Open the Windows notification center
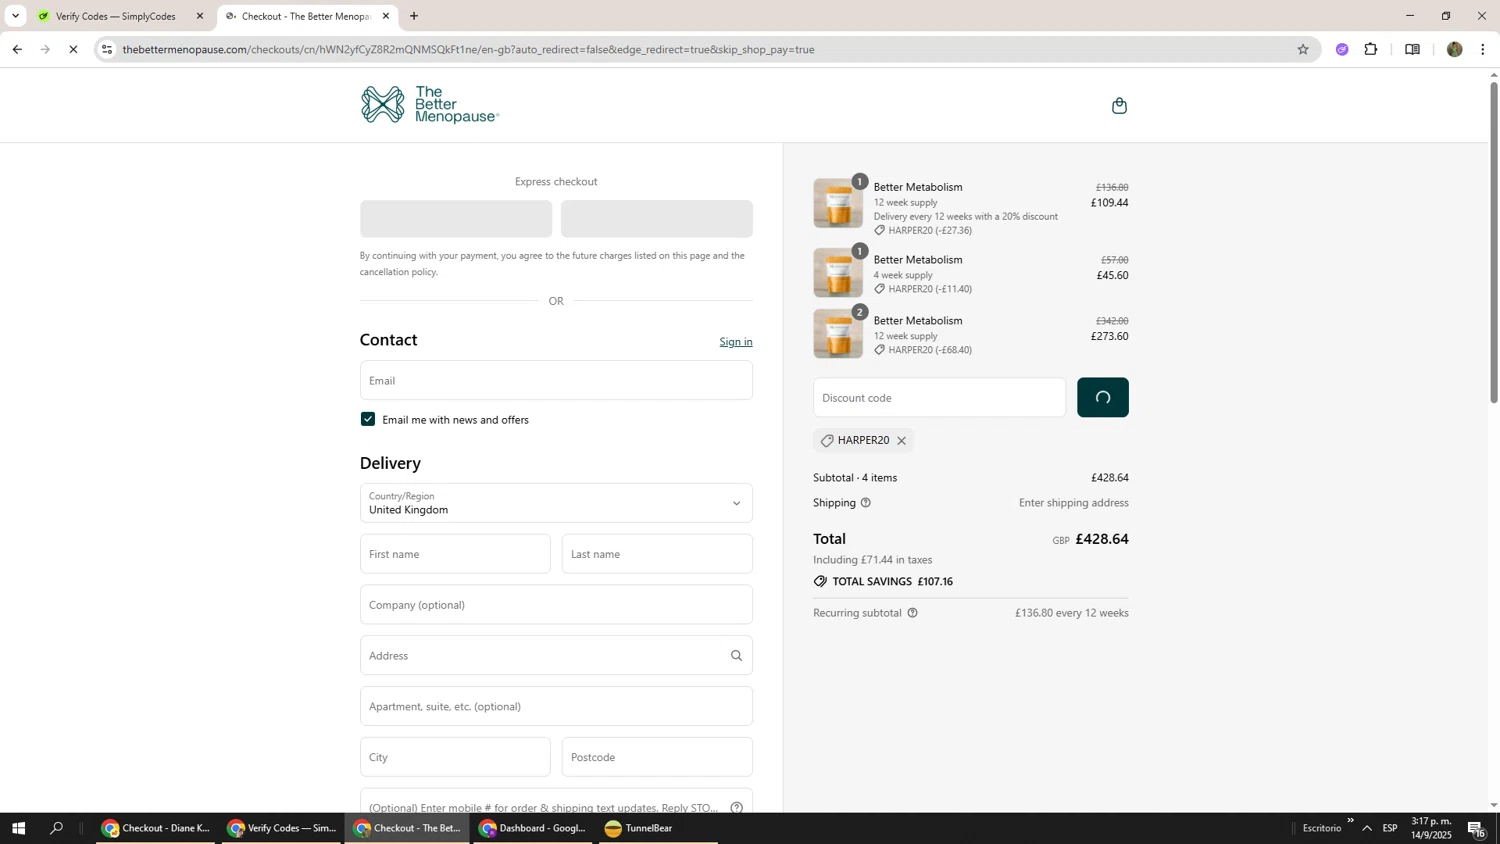The height and width of the screenshot is (844, 1500). 1476,828
